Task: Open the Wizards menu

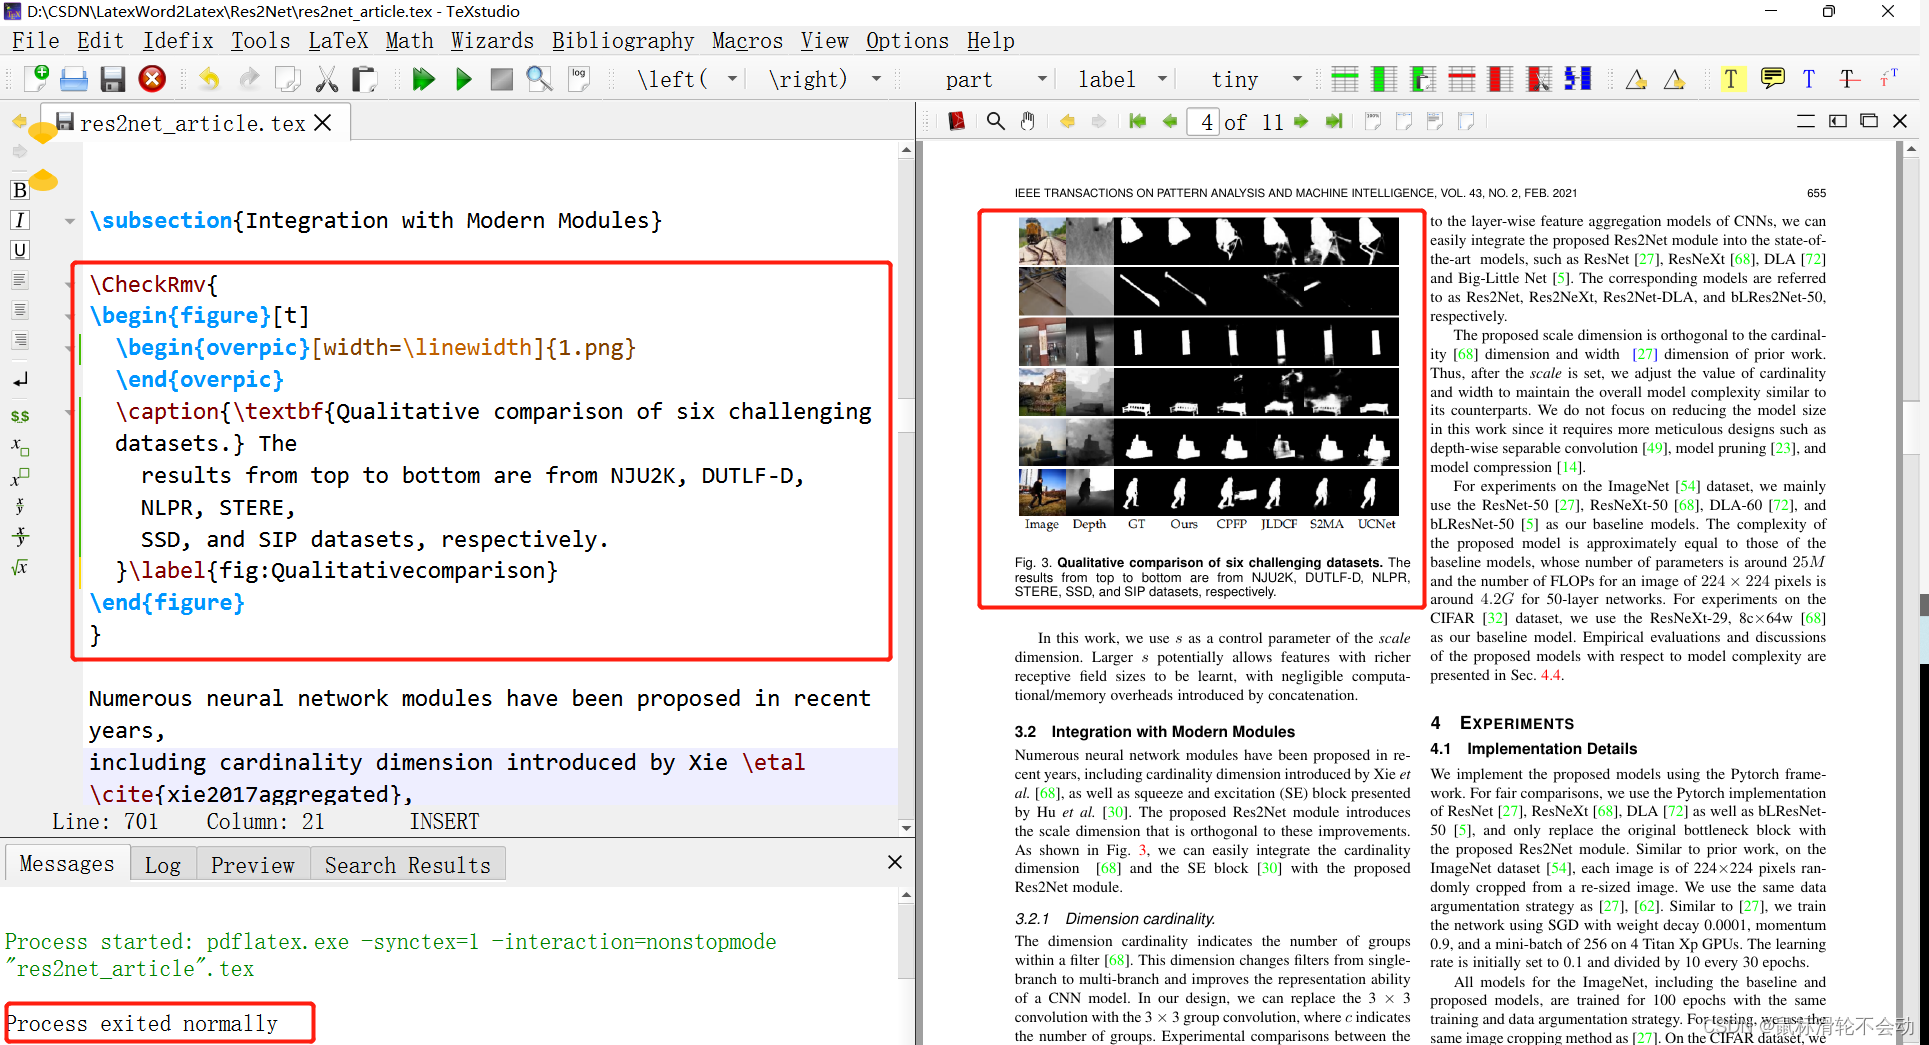Action: (492, 41)
